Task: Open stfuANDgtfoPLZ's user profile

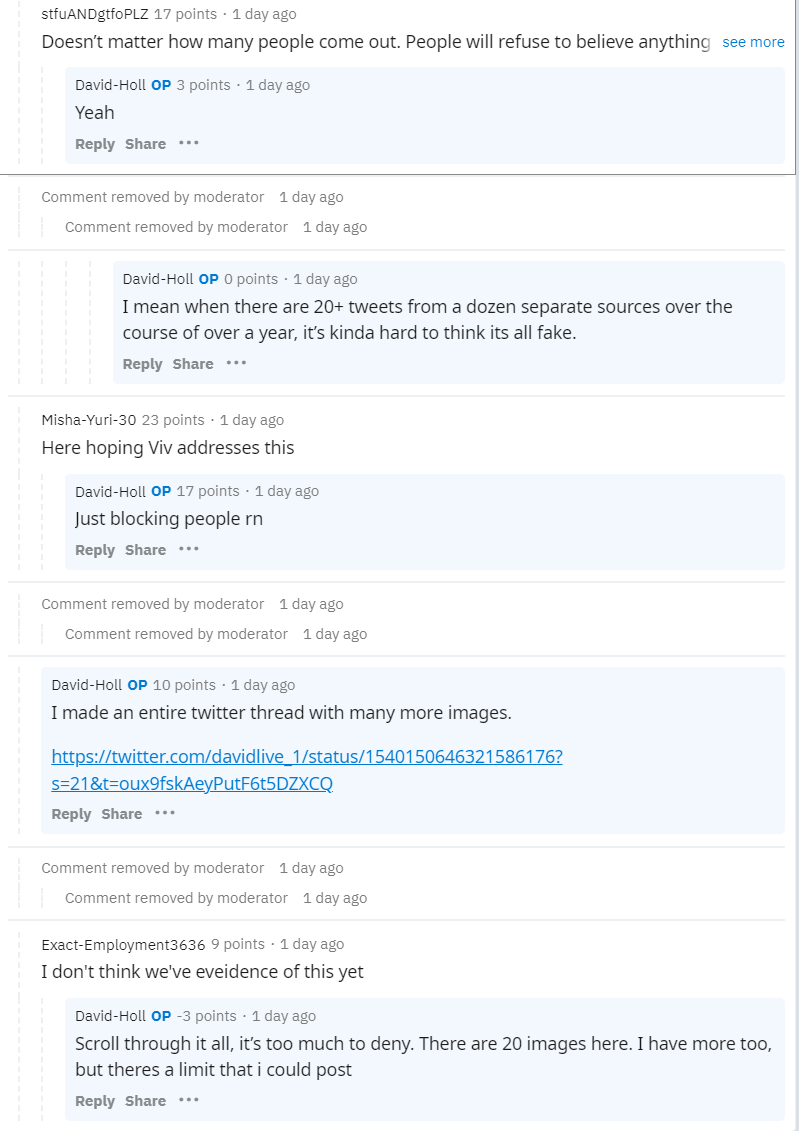Action: (94, 14)
